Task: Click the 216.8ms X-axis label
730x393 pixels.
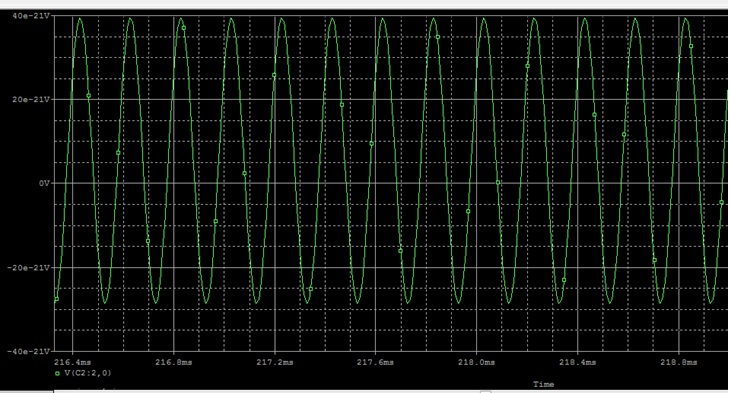Action: [x=174, y=362]
